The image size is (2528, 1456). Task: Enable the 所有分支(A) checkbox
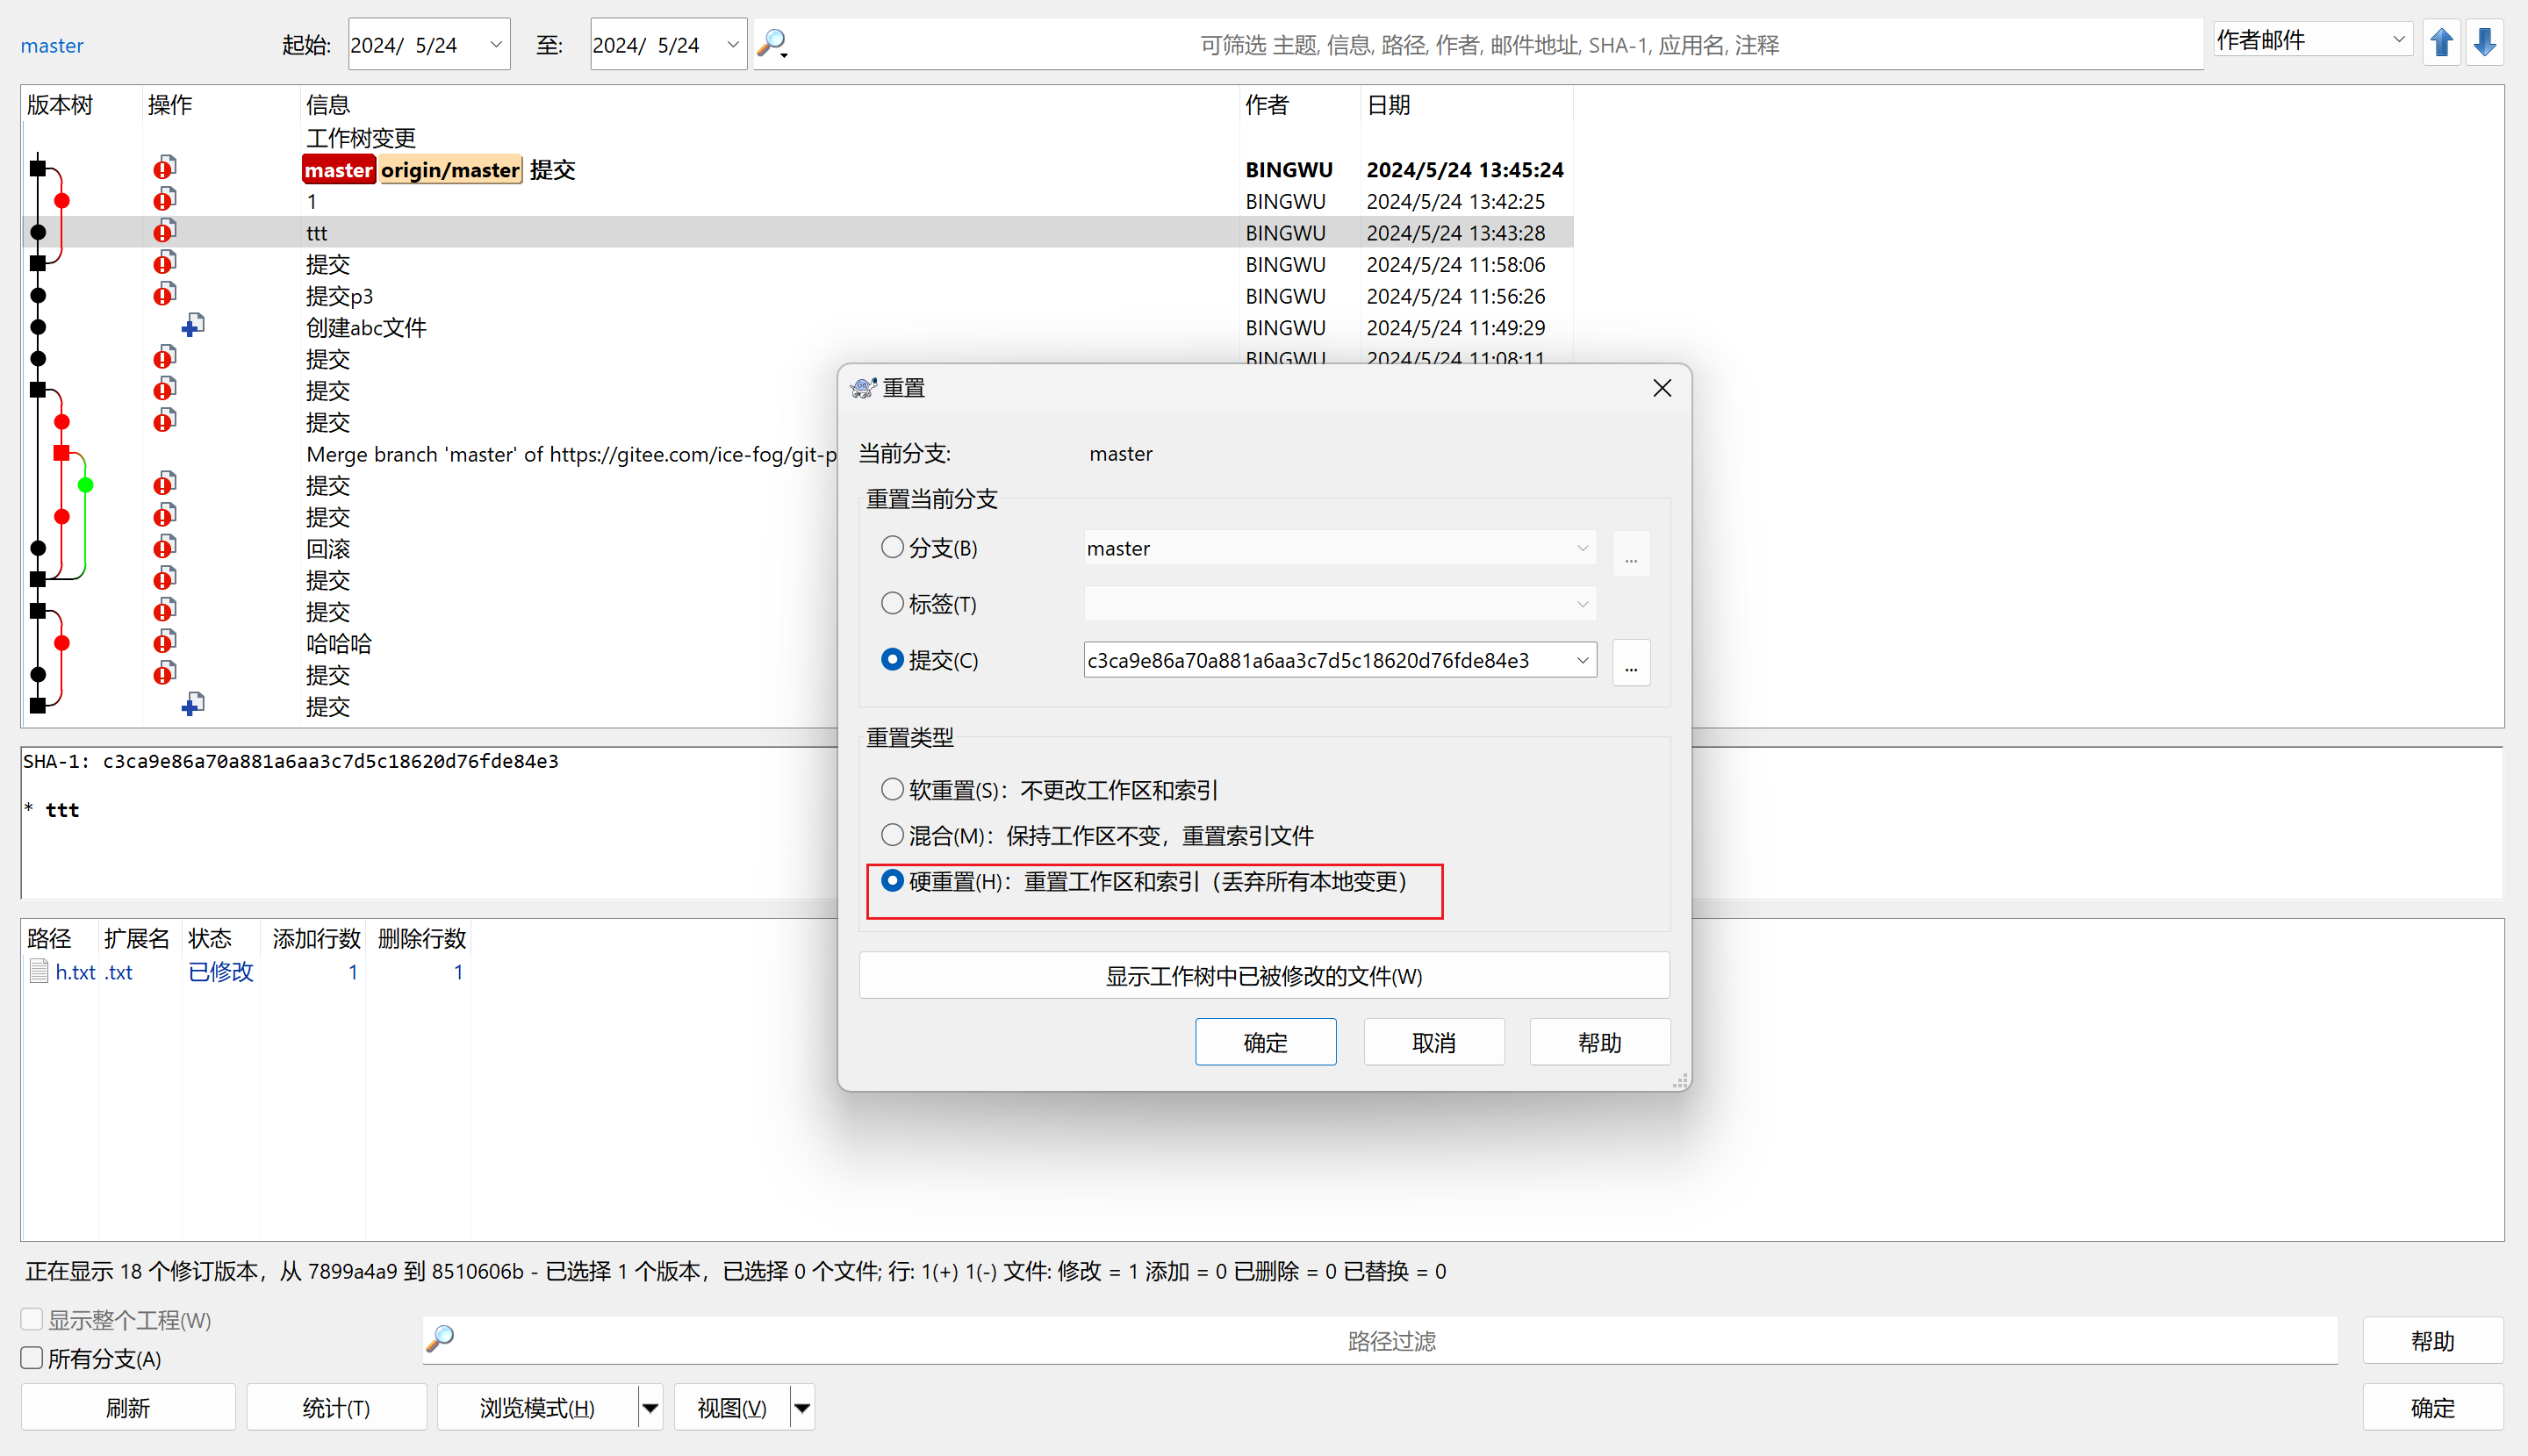point(32,1358)
